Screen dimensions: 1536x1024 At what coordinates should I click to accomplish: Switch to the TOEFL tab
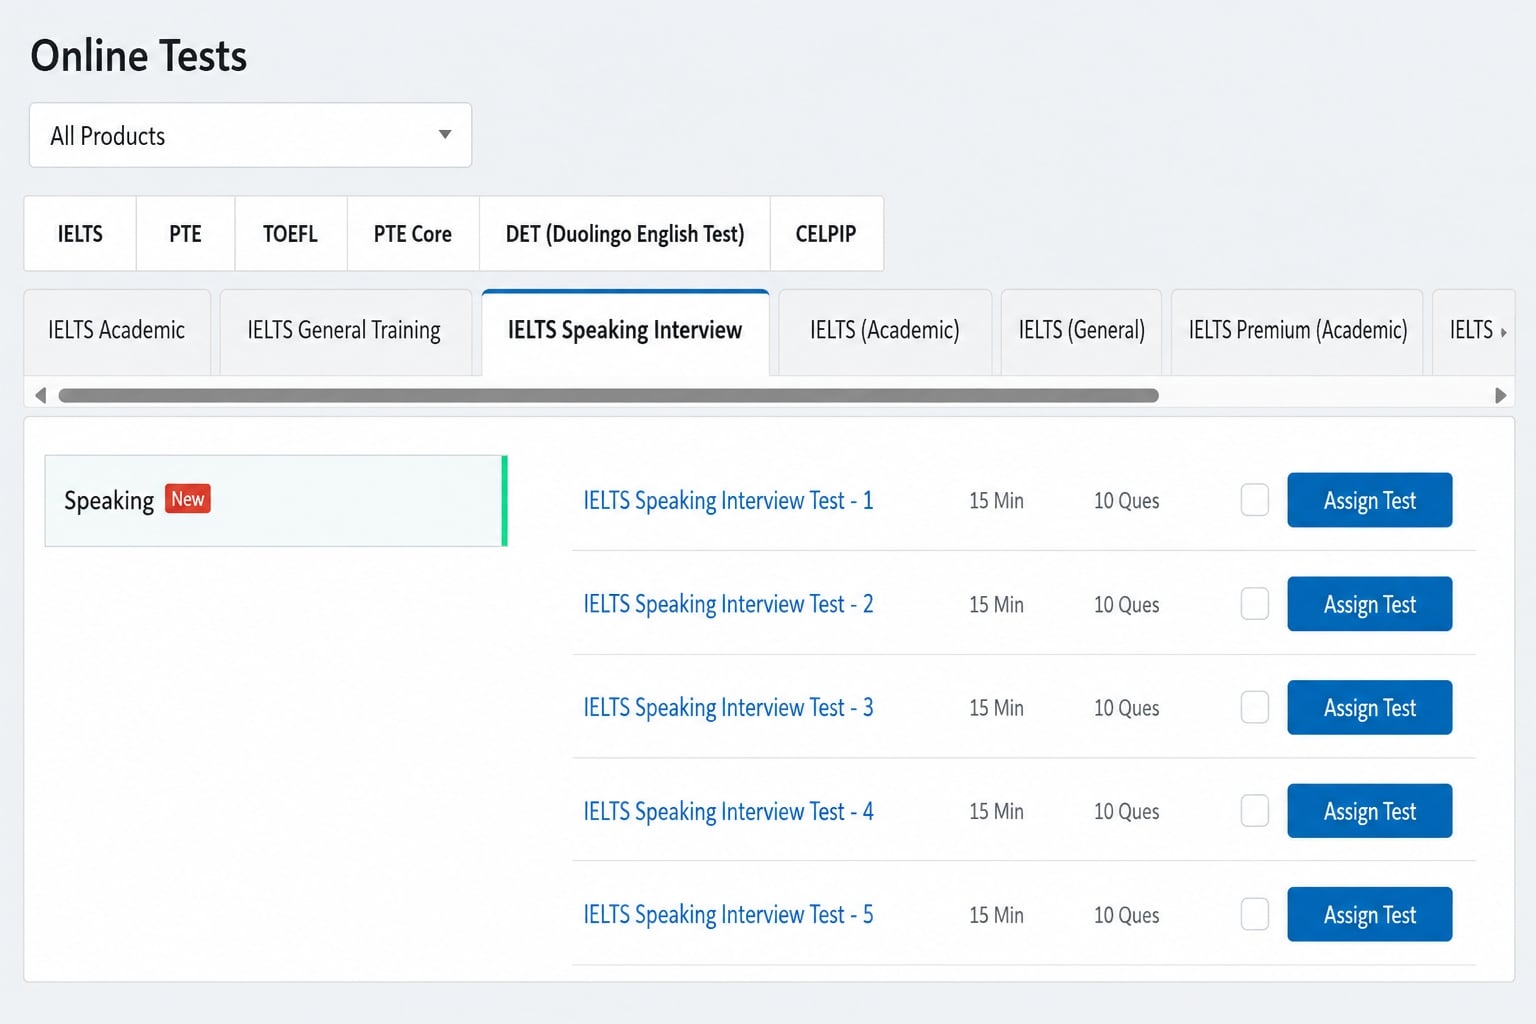click(x=290, y=234)
